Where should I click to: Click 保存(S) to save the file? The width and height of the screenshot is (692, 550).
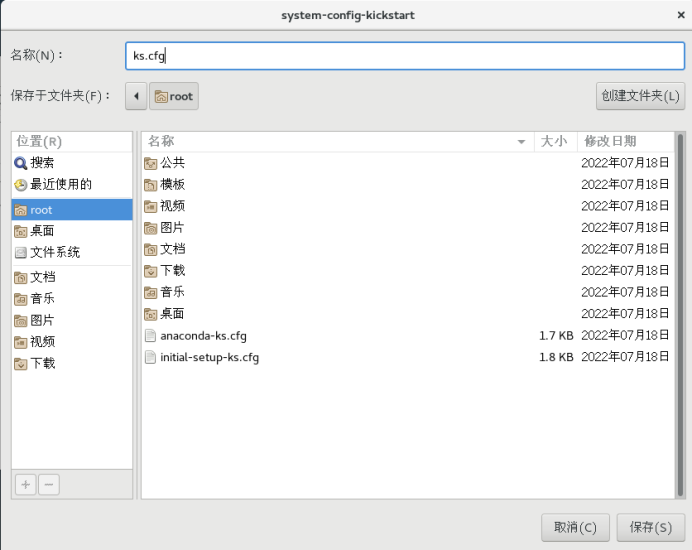[x=651, y=527]
